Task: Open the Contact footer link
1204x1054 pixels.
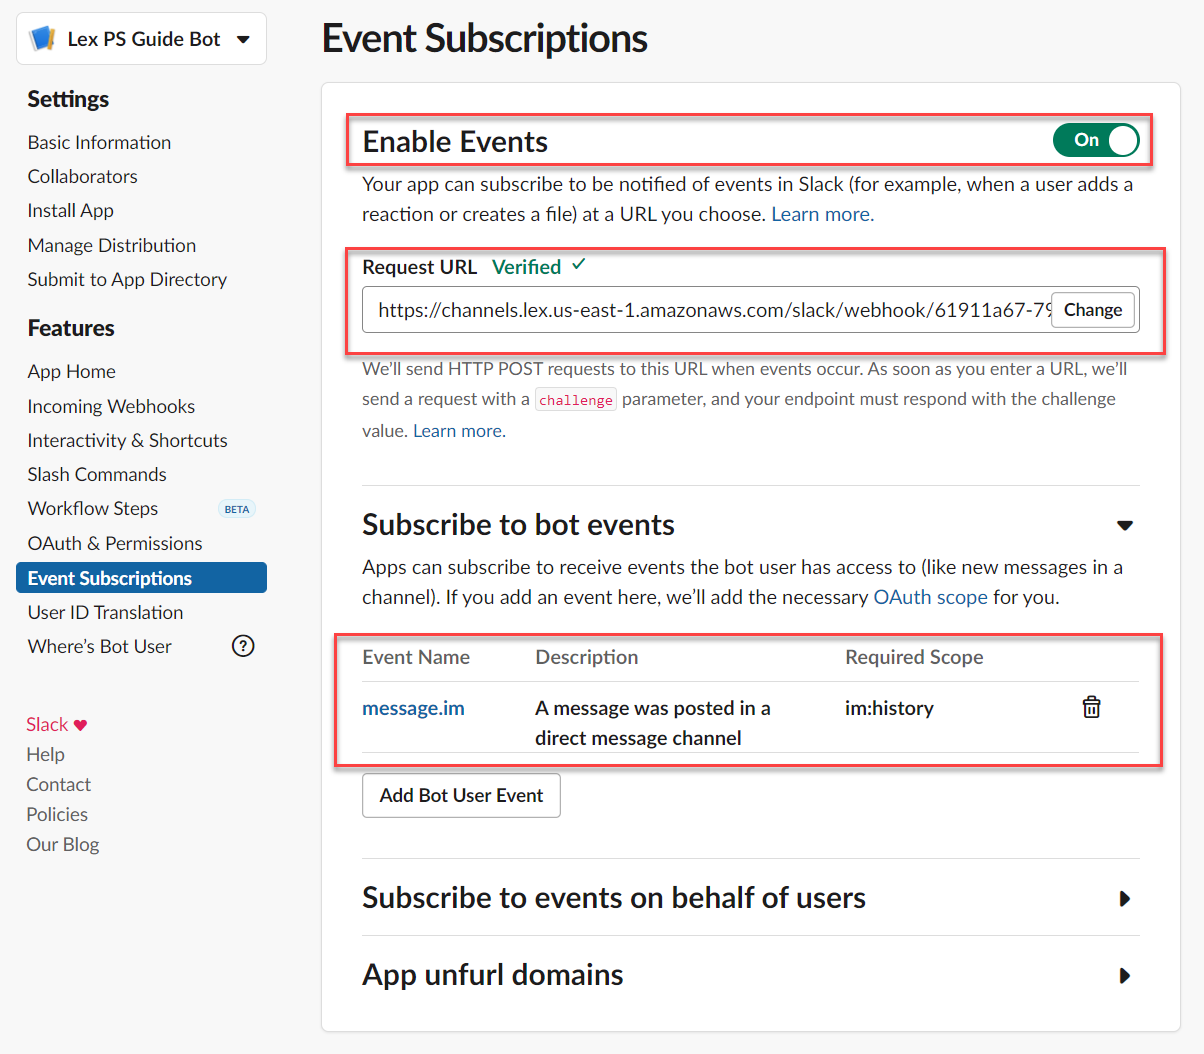Action: [x=58, y=784]
